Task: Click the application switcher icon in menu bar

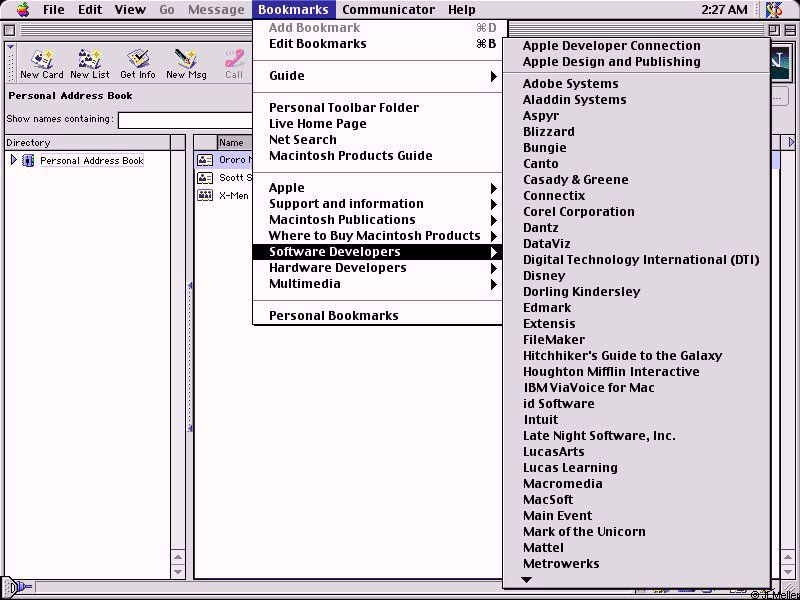Action: coord(774,10)
